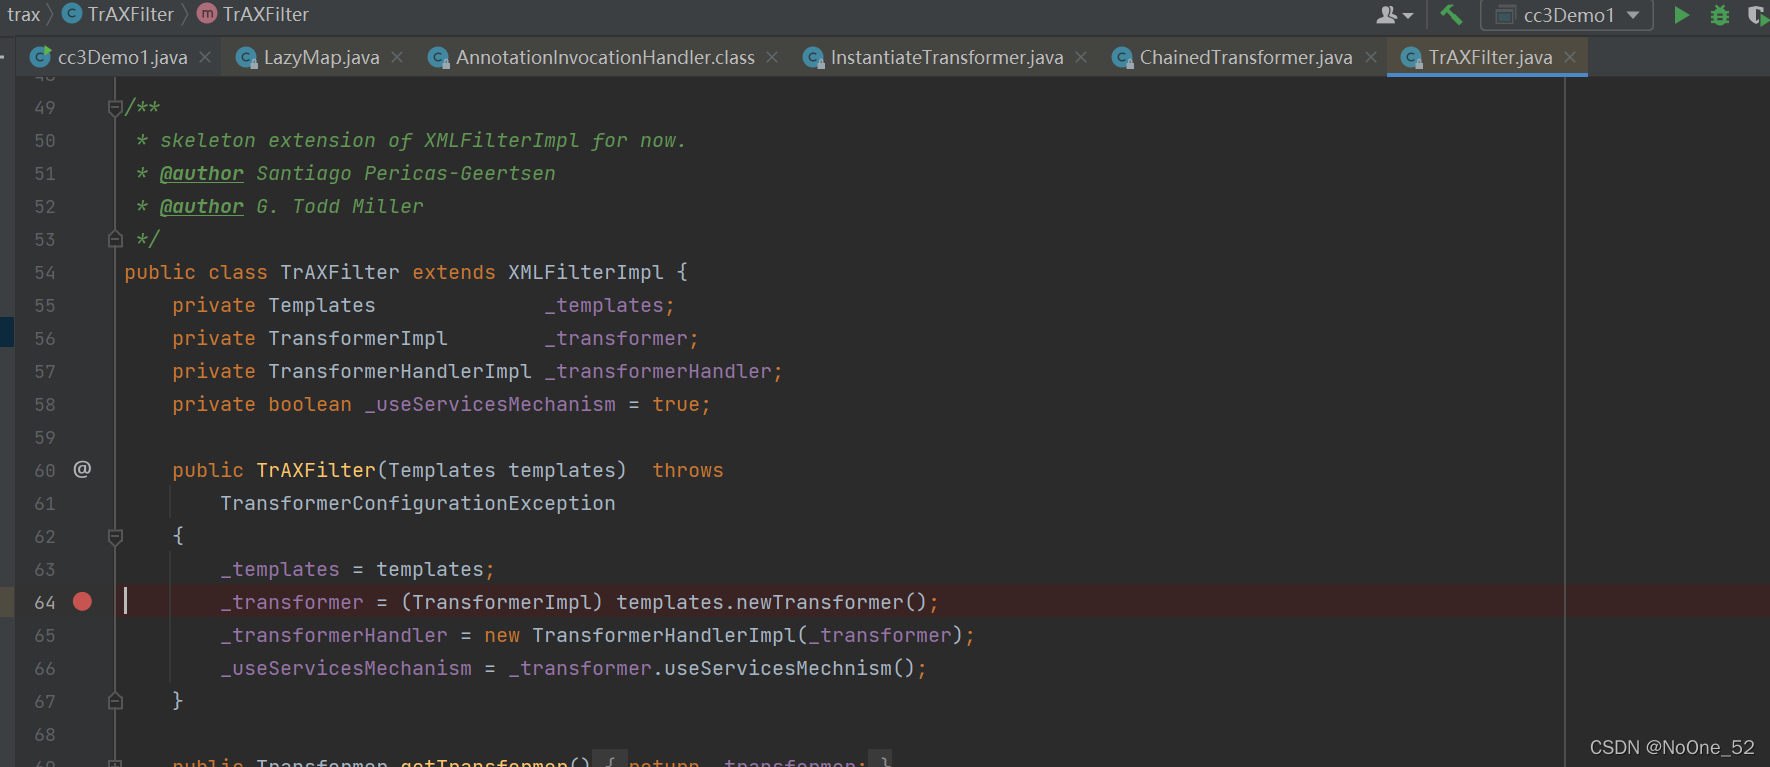This screenshot has height=767, width=1770.
Task: Click line number 55 in gutter
Action: (45, 305)
